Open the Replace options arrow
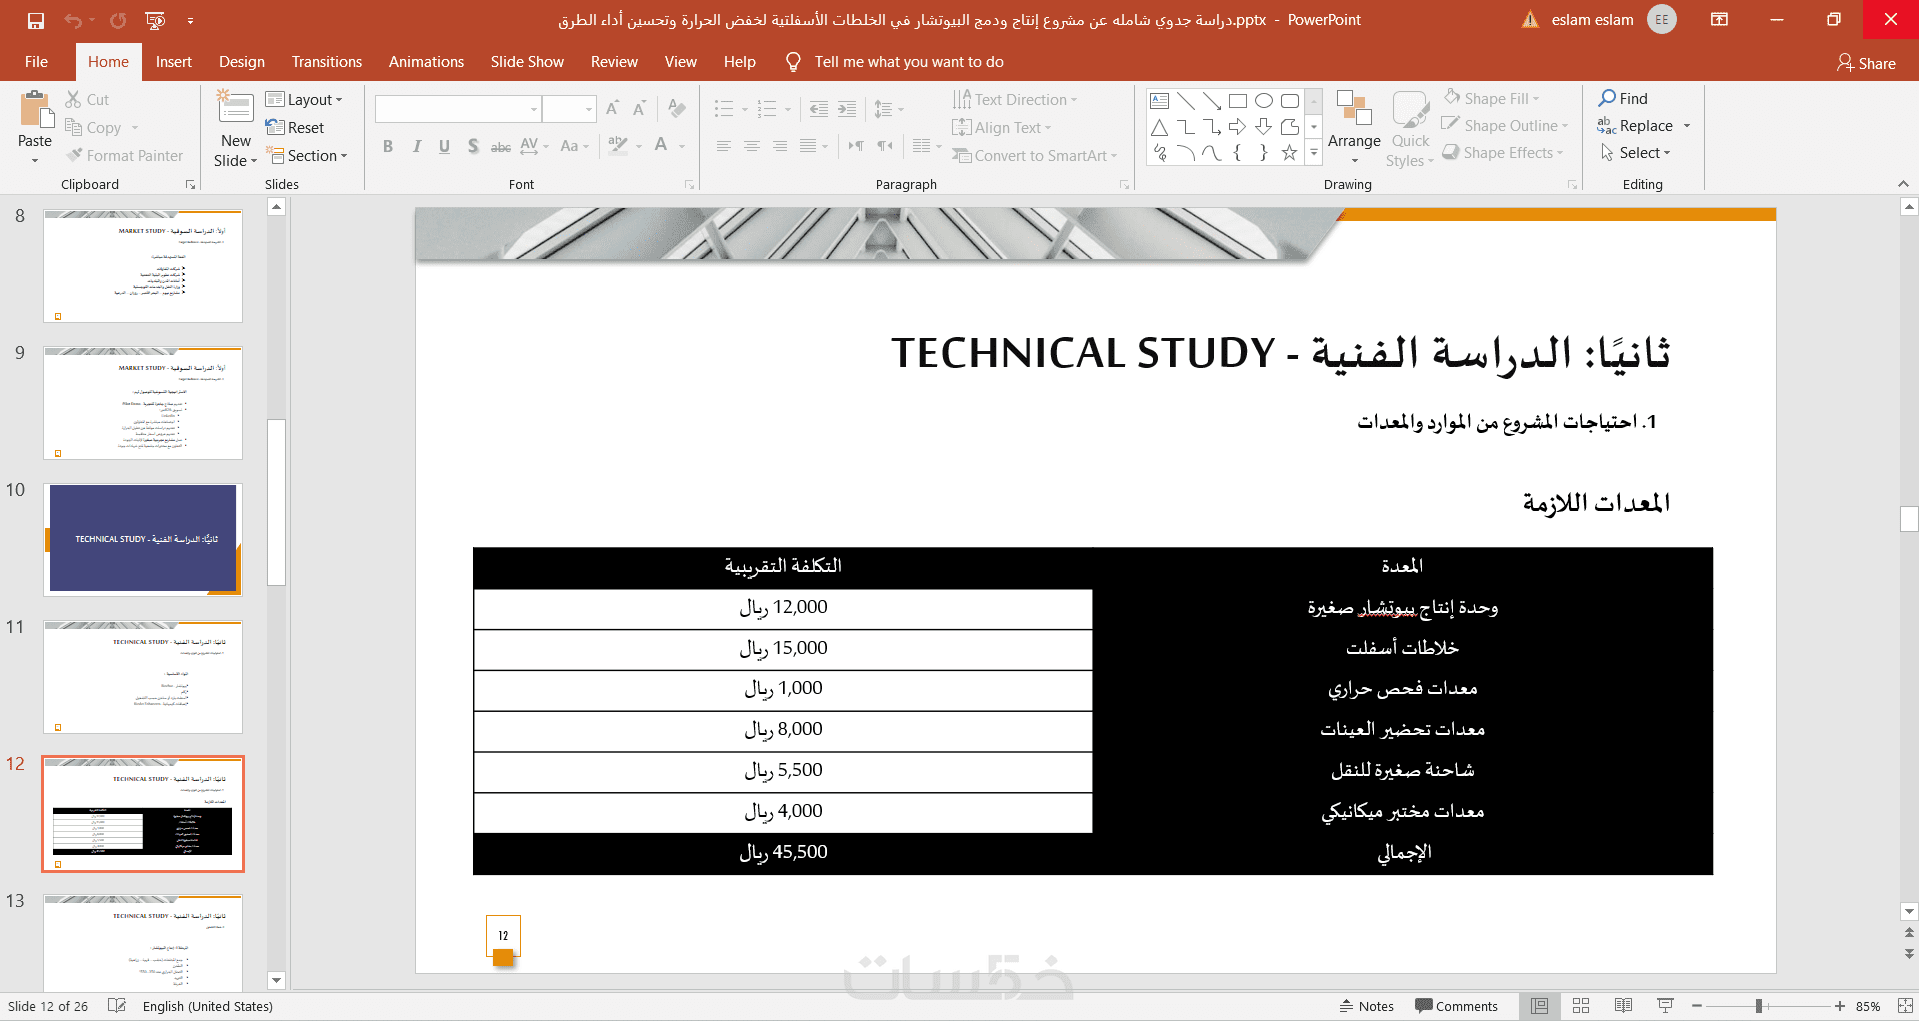This screenshot has height=1021, width=1919. pyautogui.click(x=1687, y=126)
